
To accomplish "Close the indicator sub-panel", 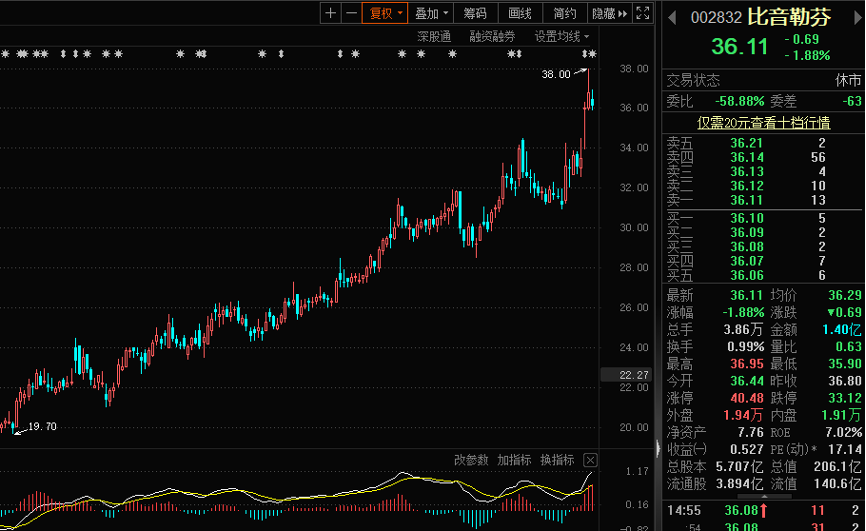I will tap(590, 460).
